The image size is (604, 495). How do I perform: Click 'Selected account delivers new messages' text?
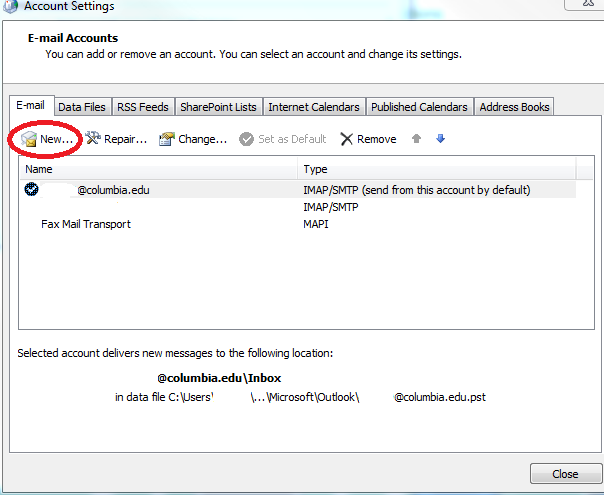pos(175,353)
